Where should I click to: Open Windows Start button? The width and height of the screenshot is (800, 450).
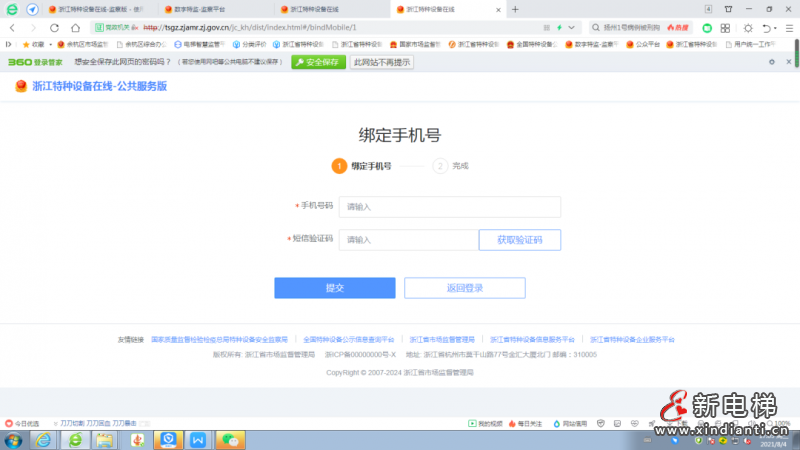click(13, 440)
